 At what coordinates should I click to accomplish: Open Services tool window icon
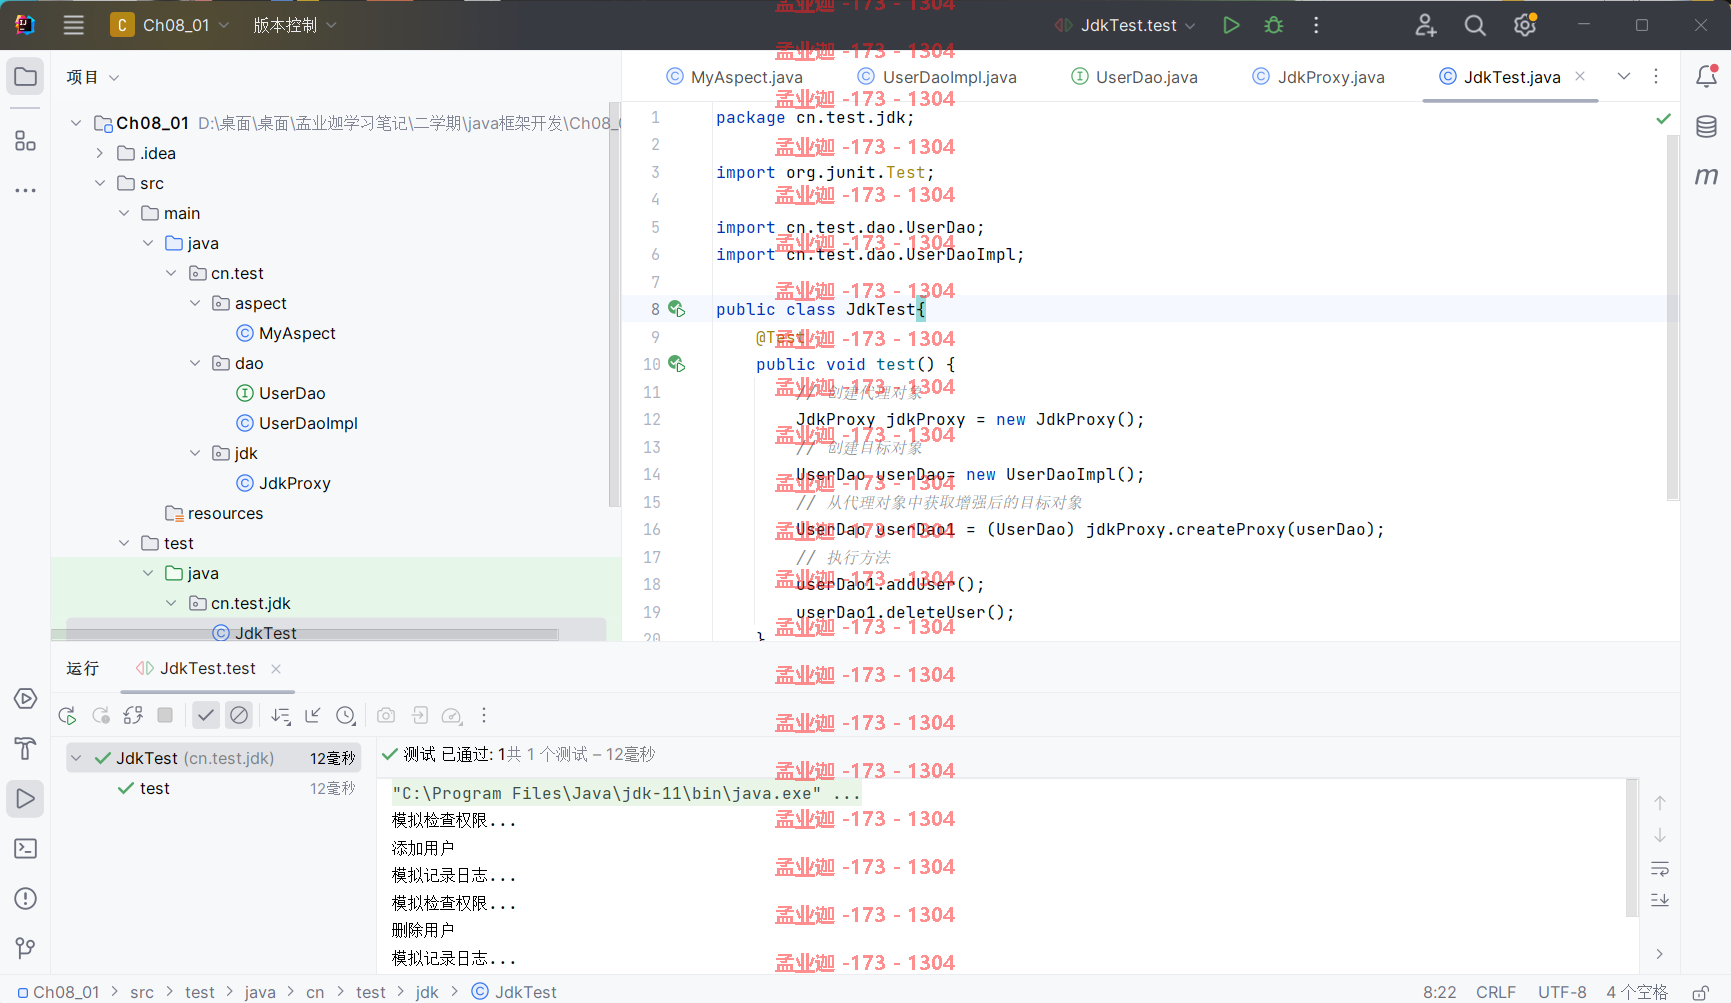pyautogui.click(x=26, y=698)
